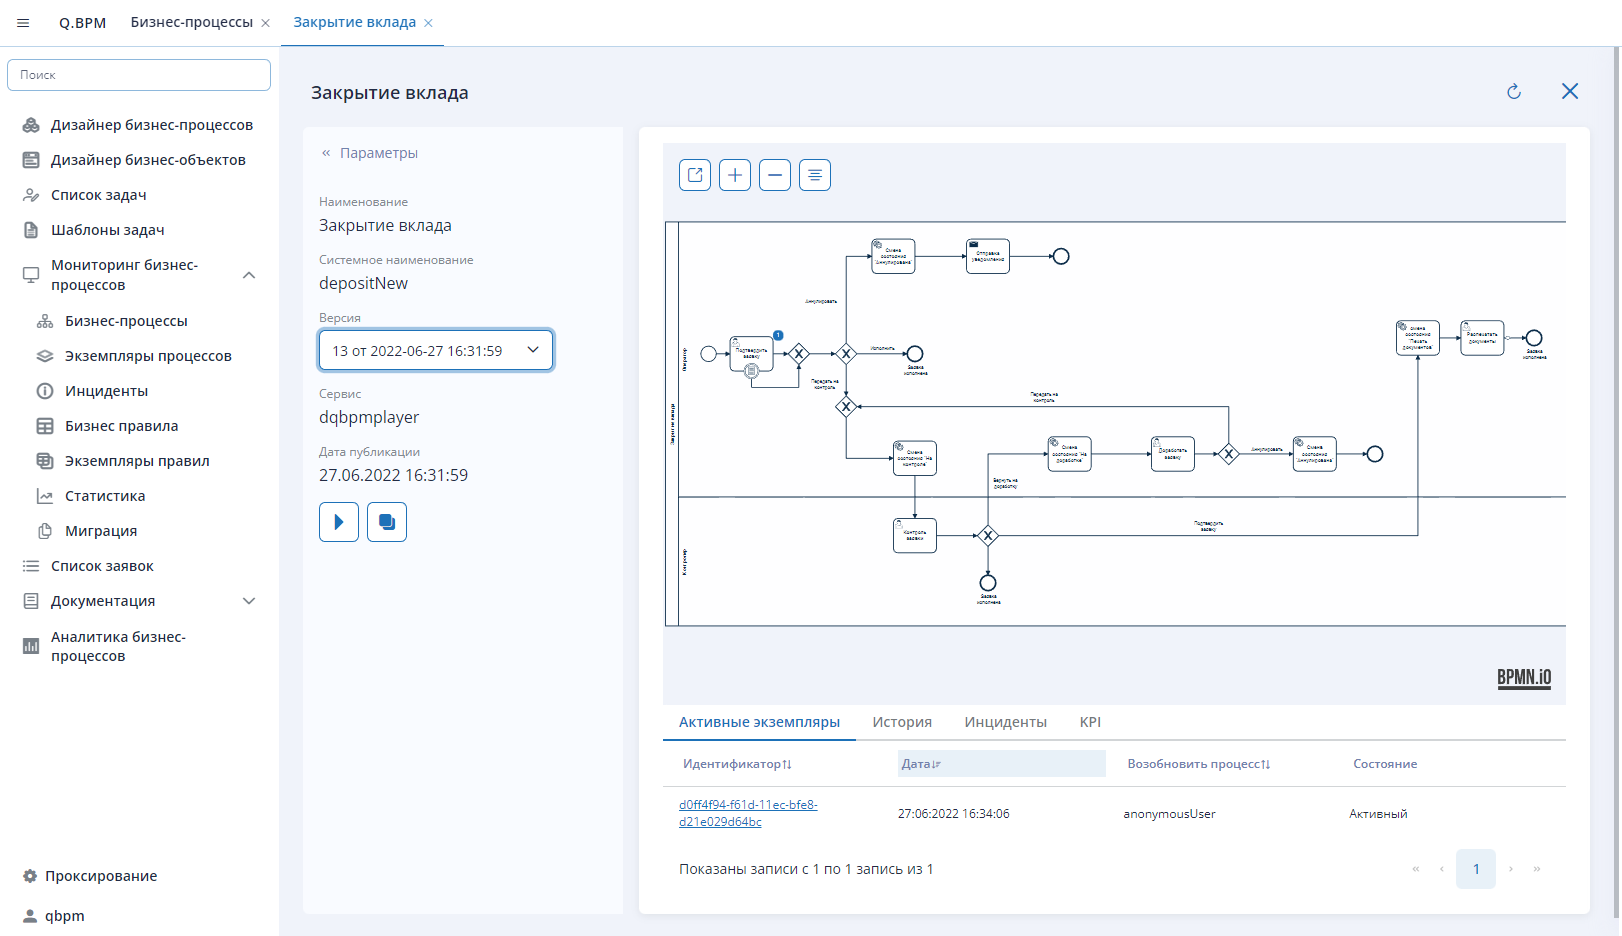Click the Доработать заявку task node
Viewport: 1622px width, 936px height.
pyautogui.click(x=1173, y=454)
